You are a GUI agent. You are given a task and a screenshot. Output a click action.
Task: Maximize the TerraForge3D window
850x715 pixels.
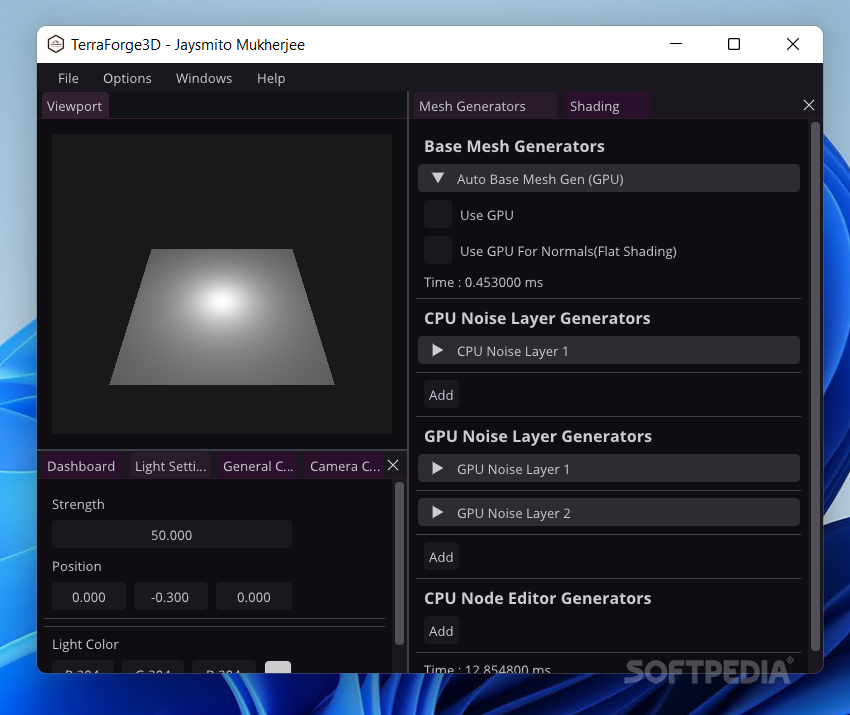point(733,44)
